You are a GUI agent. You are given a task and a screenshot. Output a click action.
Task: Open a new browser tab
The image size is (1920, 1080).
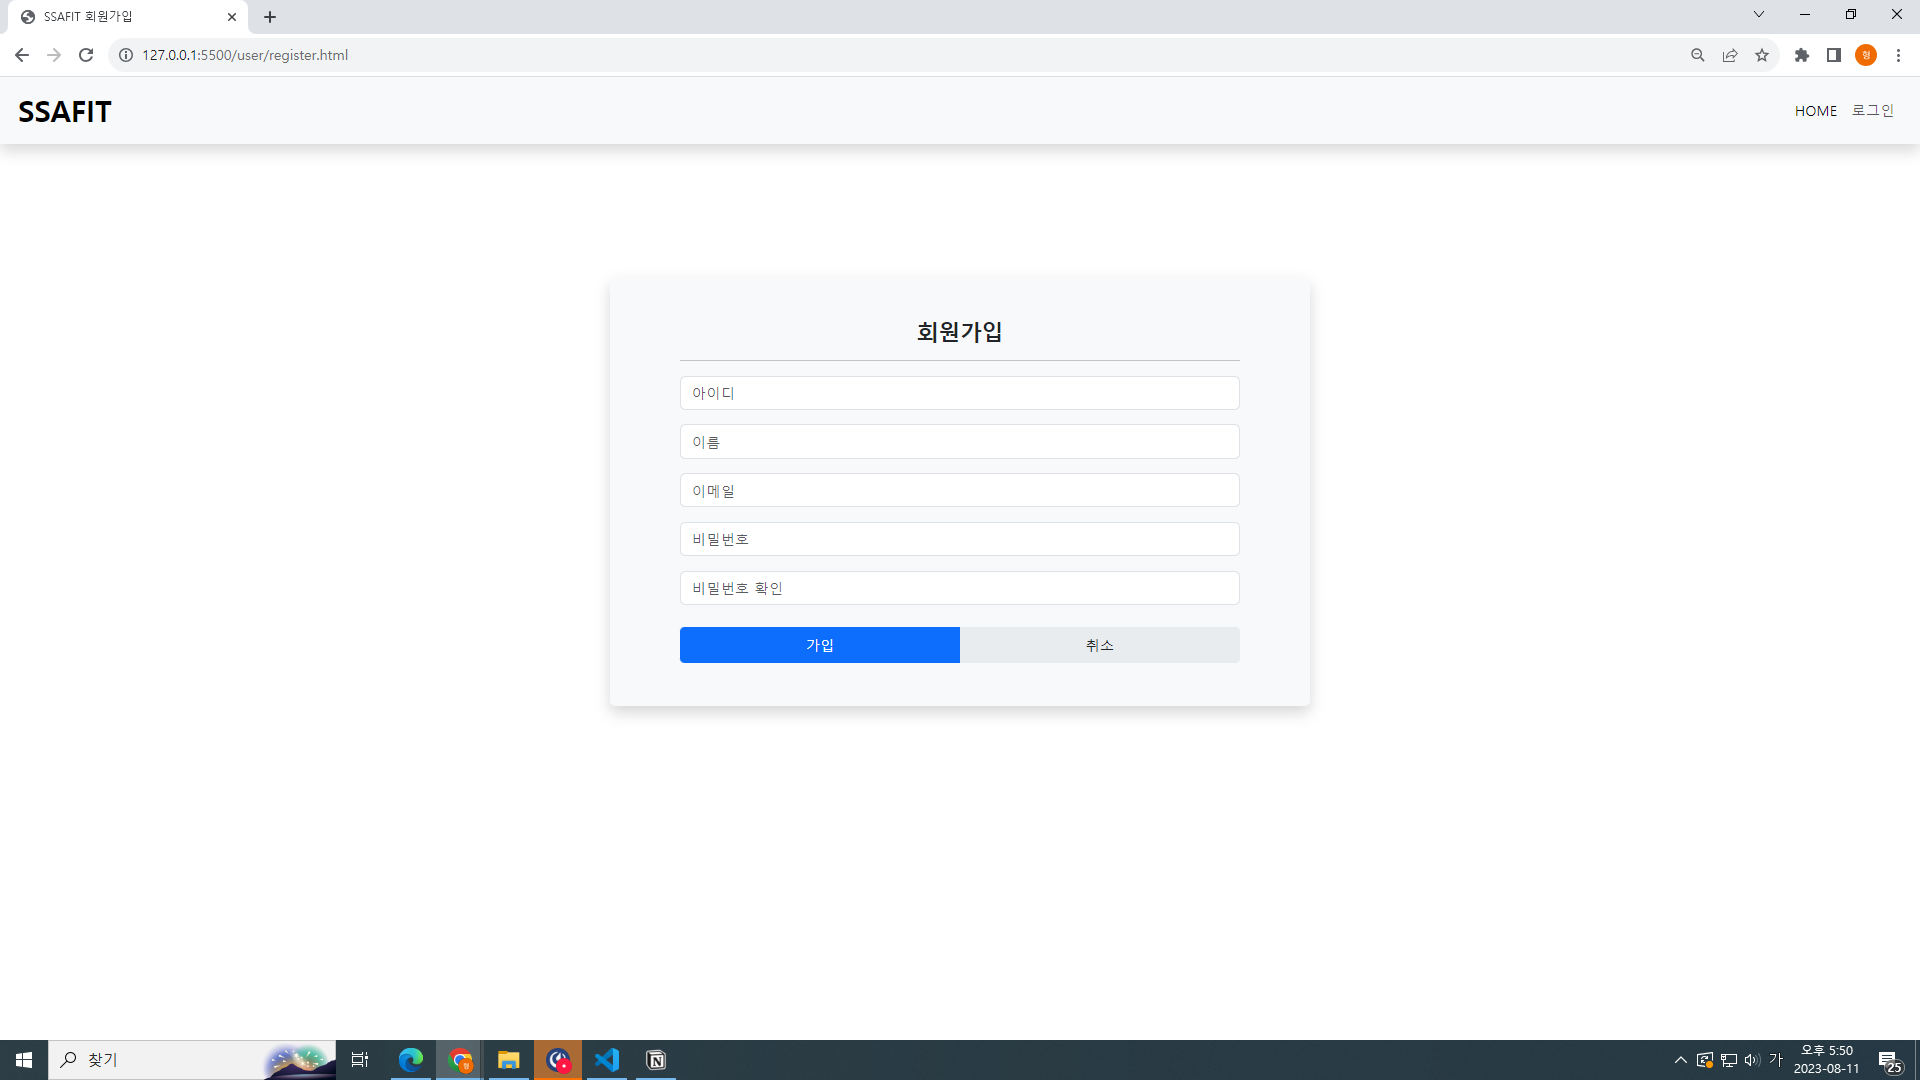(x=270, y=17)
